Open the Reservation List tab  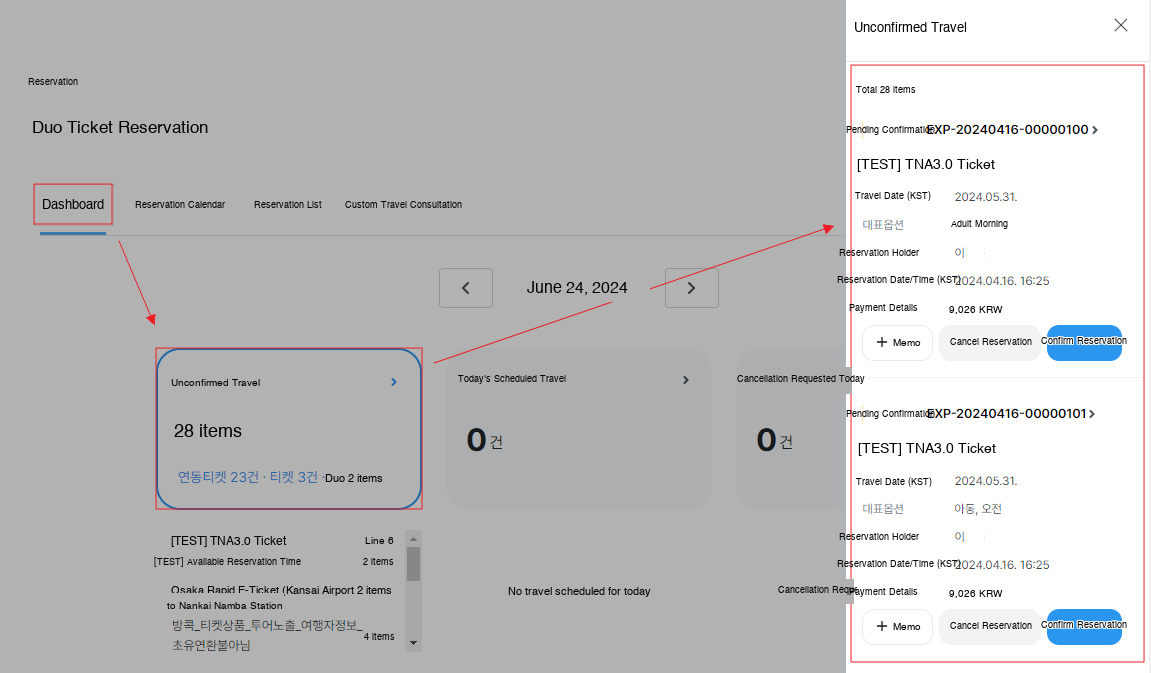tap(288, 205)
